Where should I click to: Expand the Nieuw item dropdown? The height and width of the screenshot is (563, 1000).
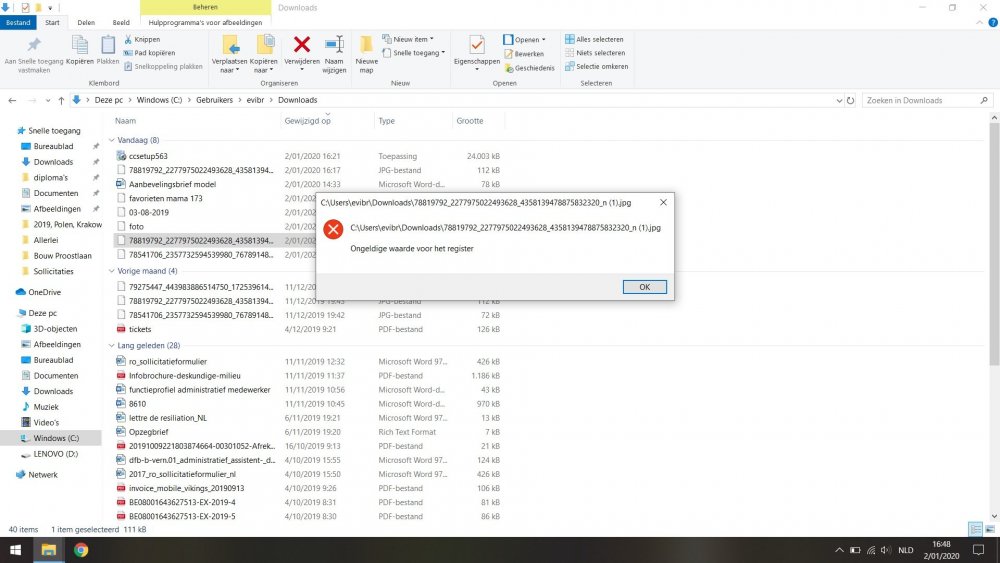tap(414, 40)
